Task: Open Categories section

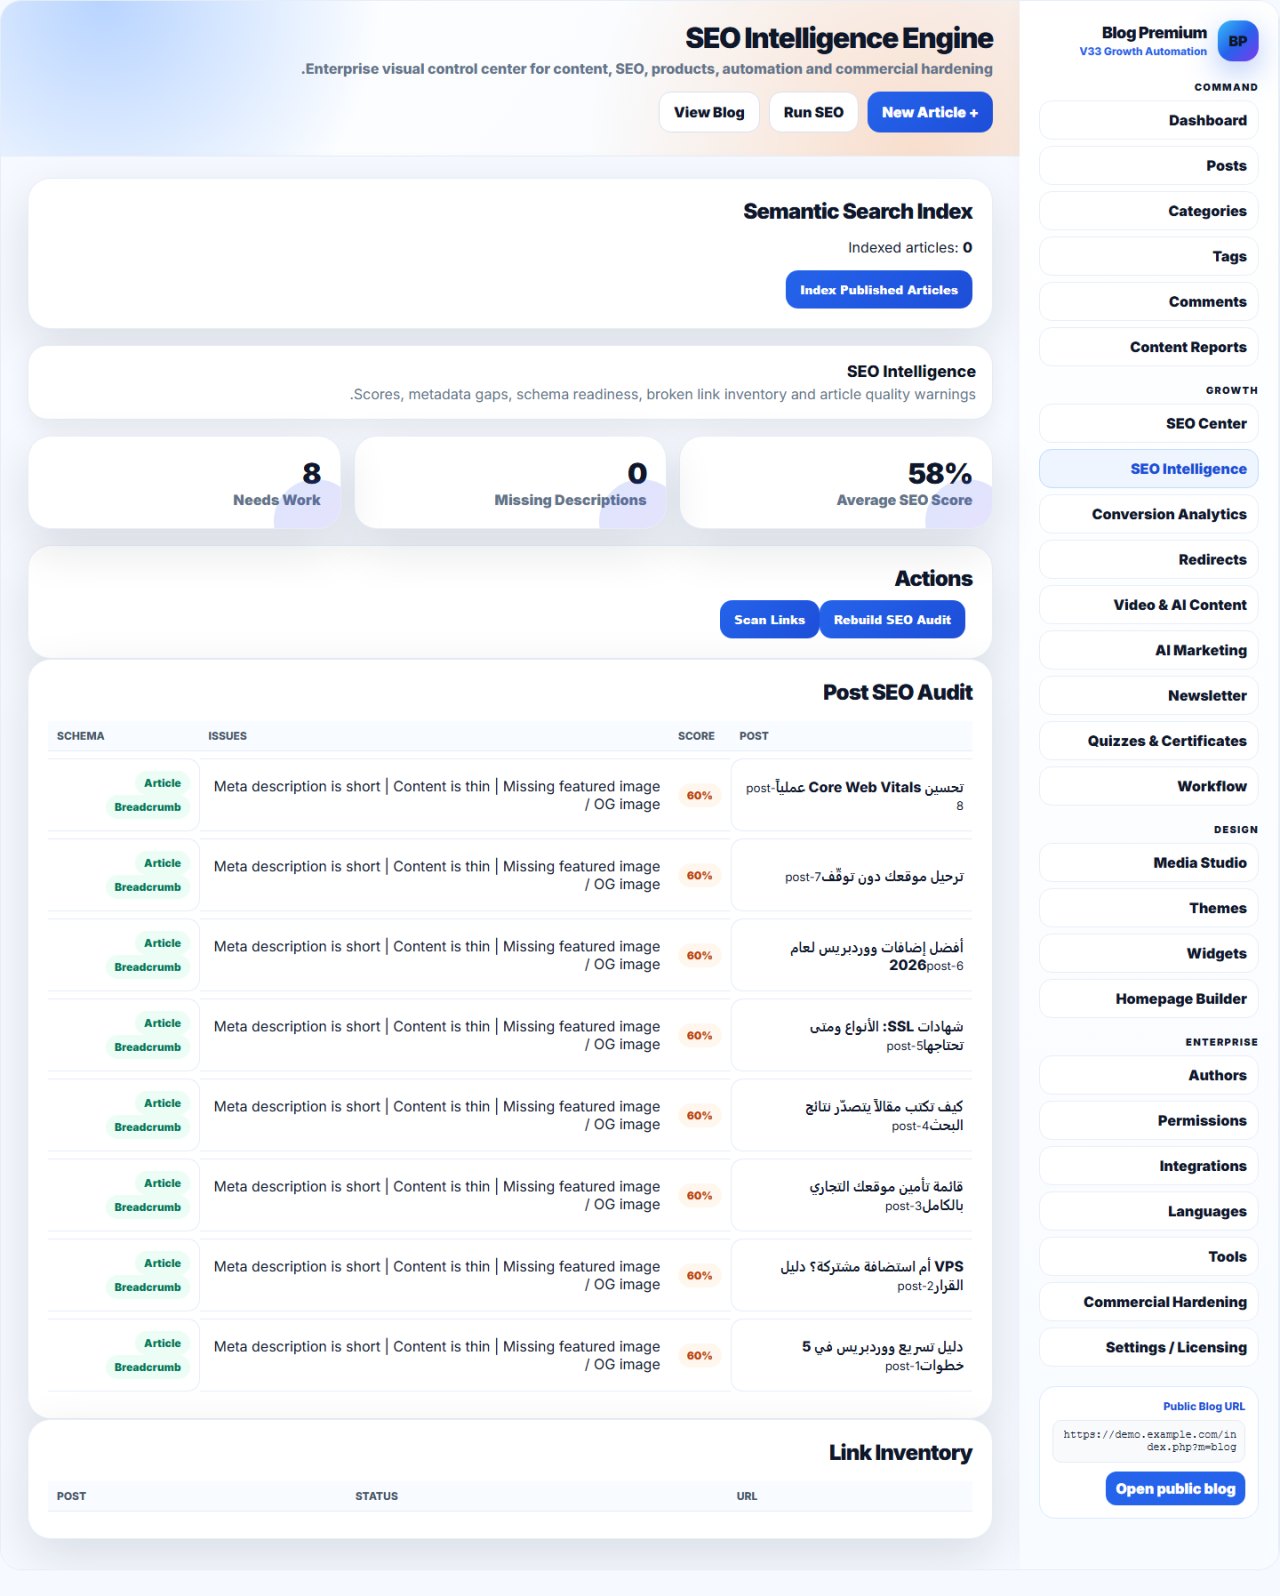Action: pos(1148,211)
